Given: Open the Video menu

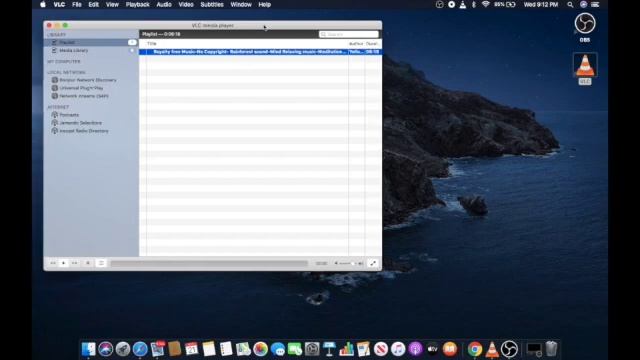Looking at the screenshot, I should tap(186, 4).
